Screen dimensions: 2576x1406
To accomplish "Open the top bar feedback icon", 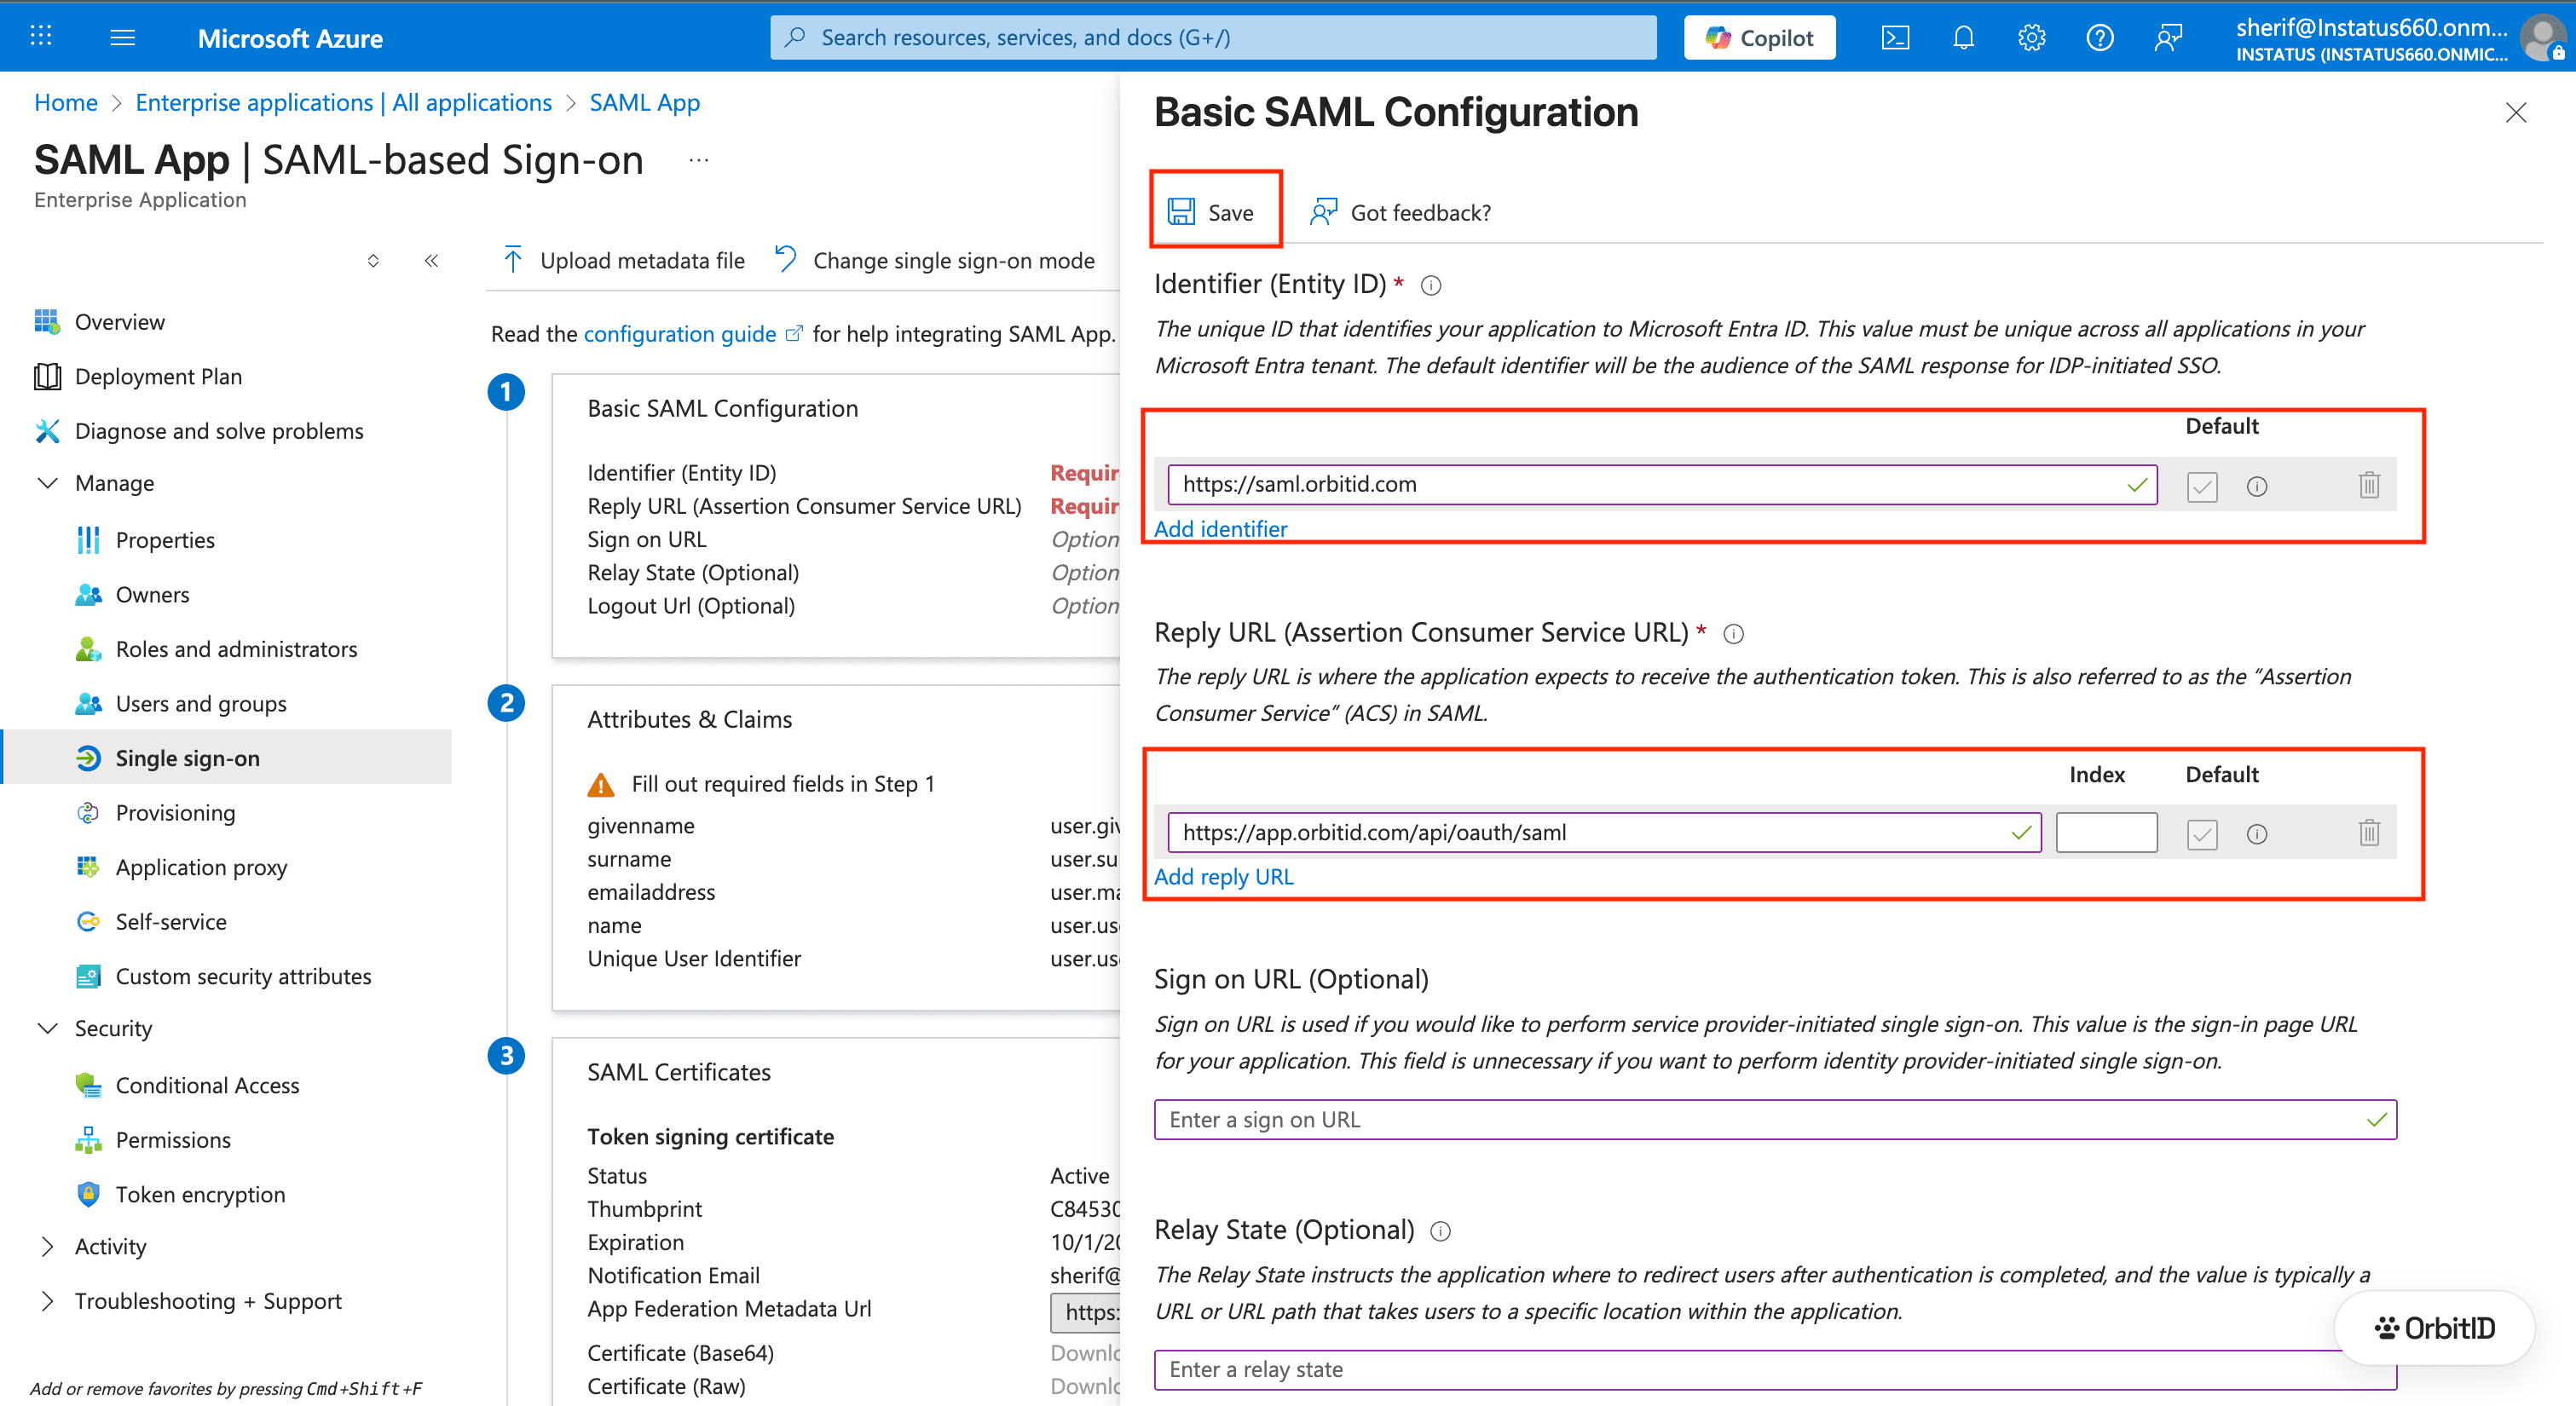I will [2168, 38].
